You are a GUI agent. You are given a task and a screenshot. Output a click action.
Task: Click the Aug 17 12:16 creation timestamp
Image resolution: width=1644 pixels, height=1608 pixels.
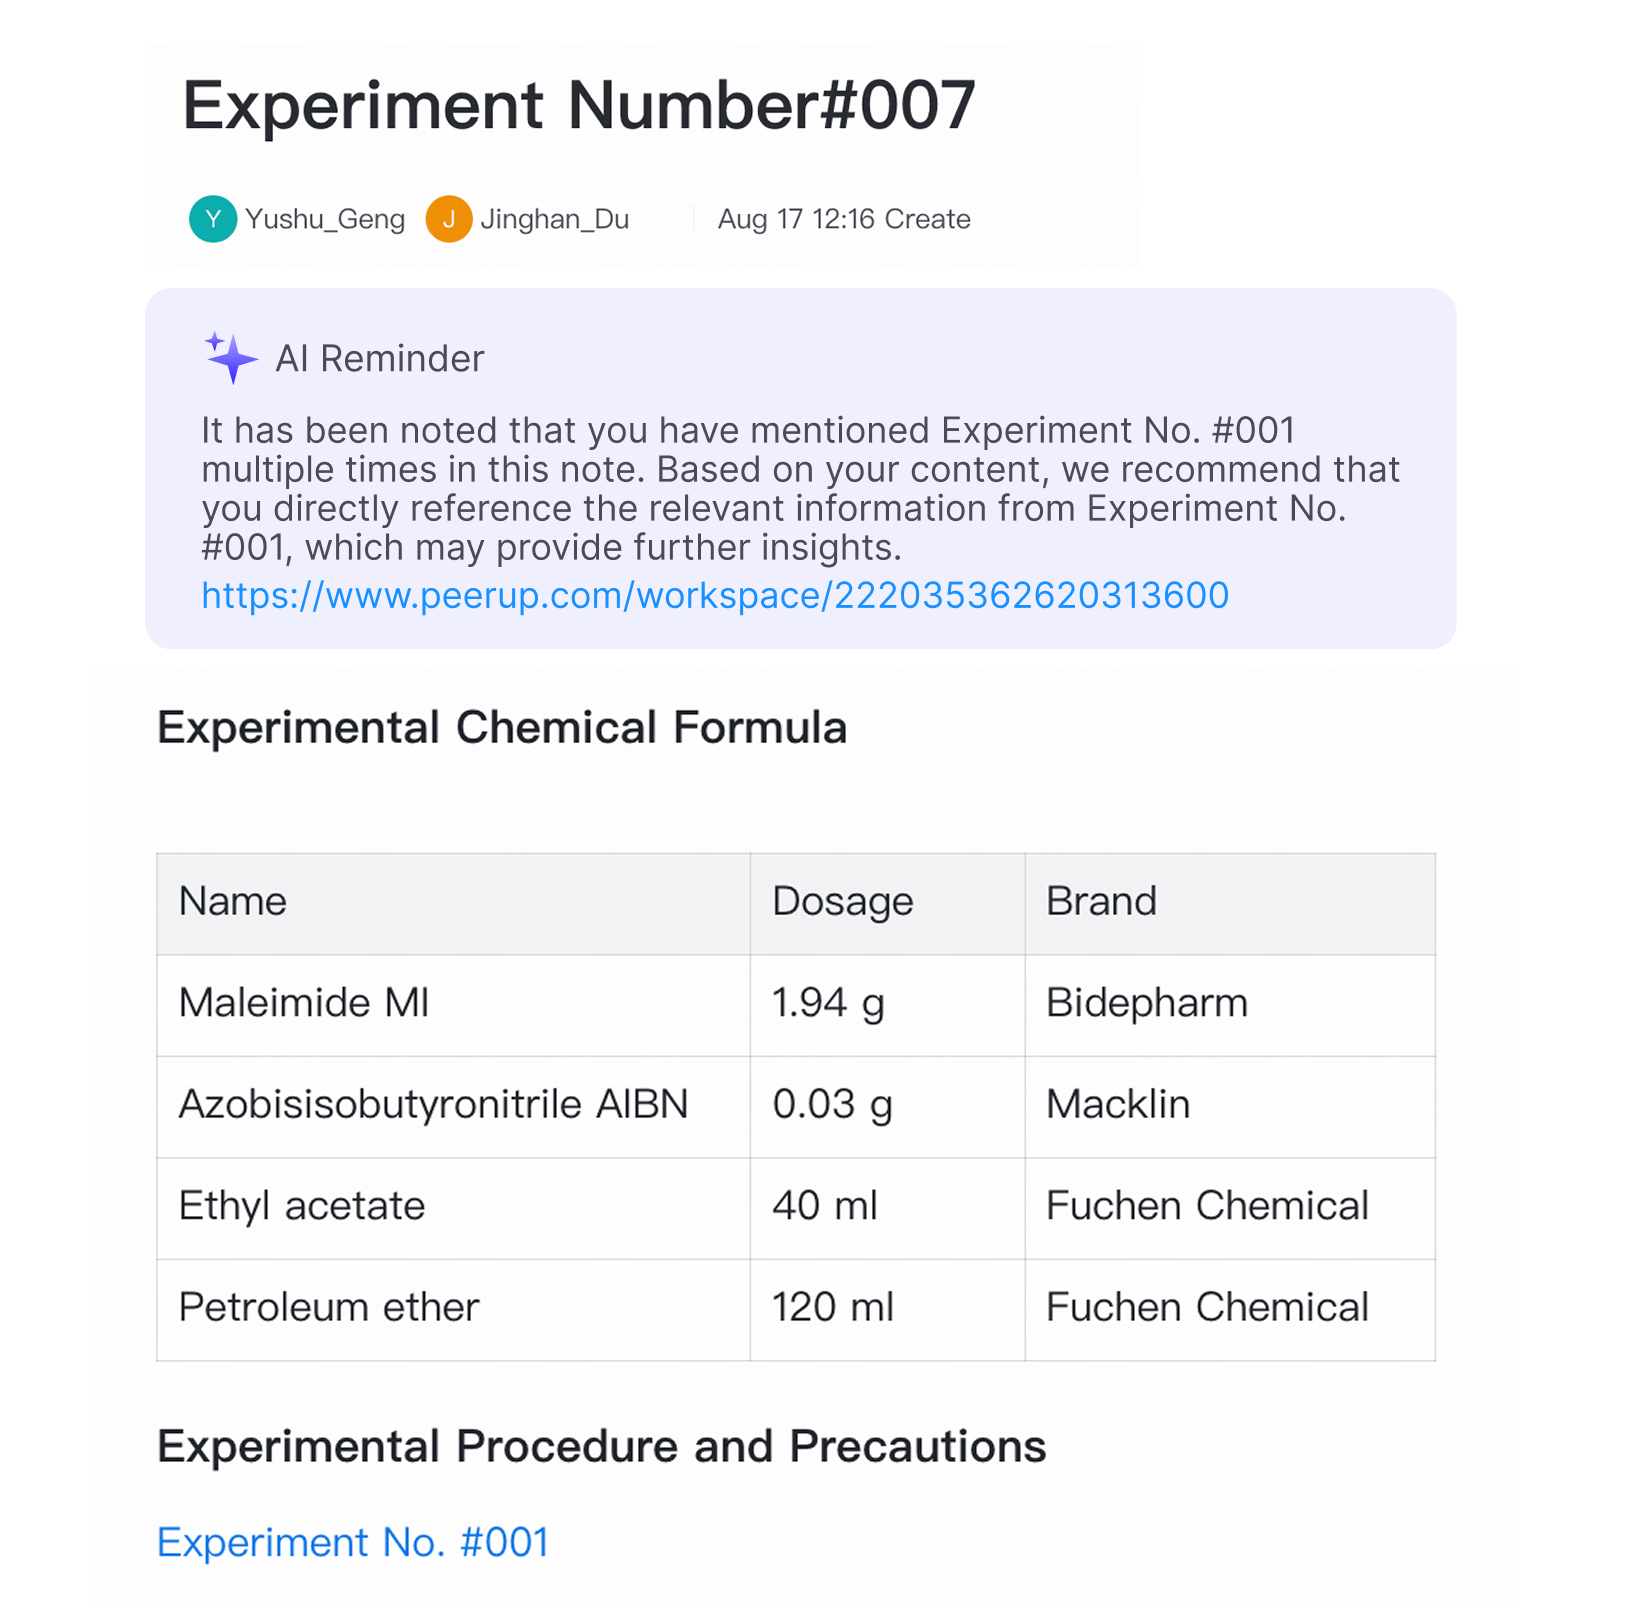(x=844, y=219)
